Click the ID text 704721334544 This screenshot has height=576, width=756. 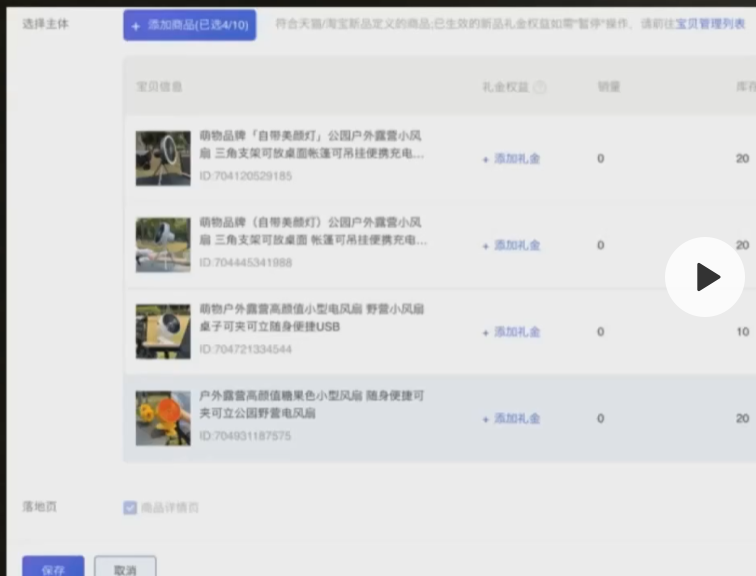click(246, 350)
